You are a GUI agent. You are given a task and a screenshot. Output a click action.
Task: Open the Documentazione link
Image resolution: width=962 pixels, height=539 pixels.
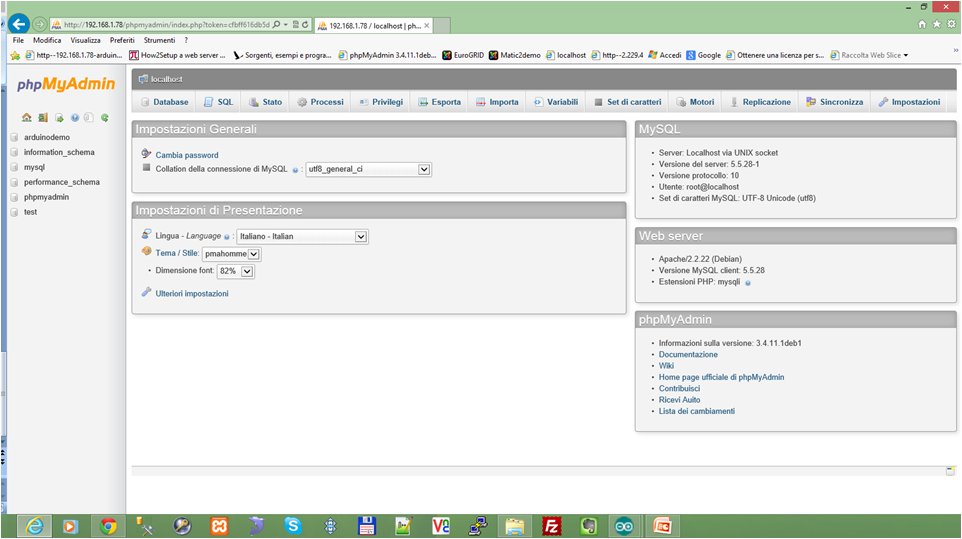coord(688,354)
